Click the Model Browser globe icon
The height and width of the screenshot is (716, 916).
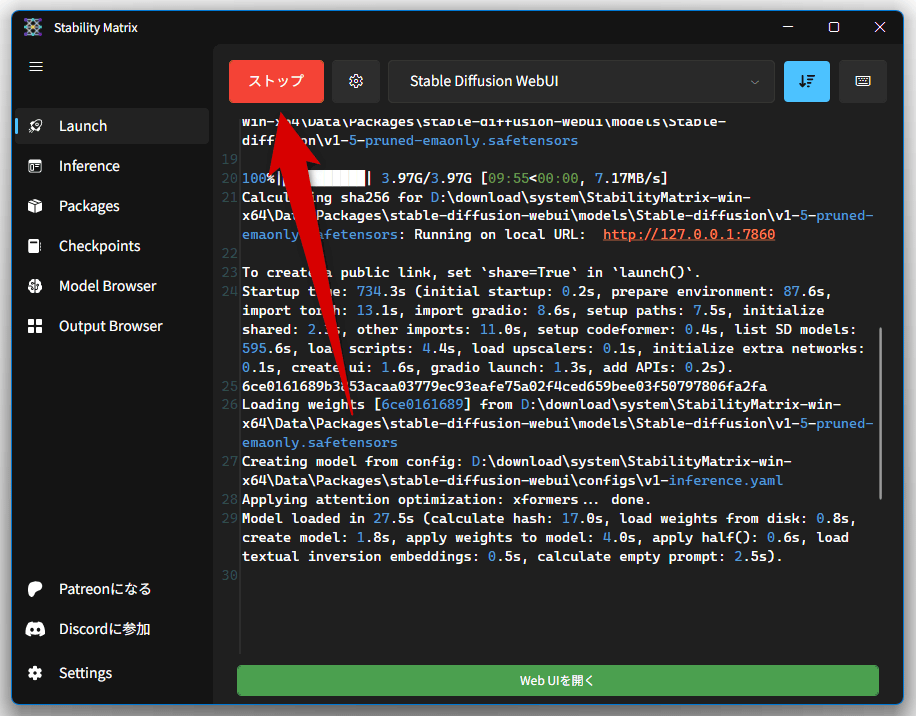[x=35, y=286]
